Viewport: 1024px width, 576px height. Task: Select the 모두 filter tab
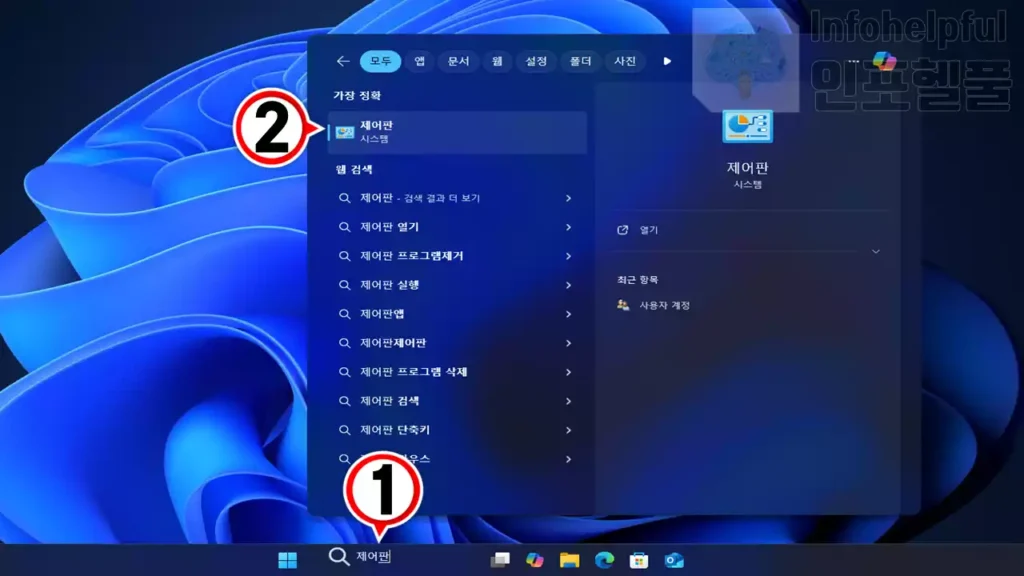pos(380,61)
